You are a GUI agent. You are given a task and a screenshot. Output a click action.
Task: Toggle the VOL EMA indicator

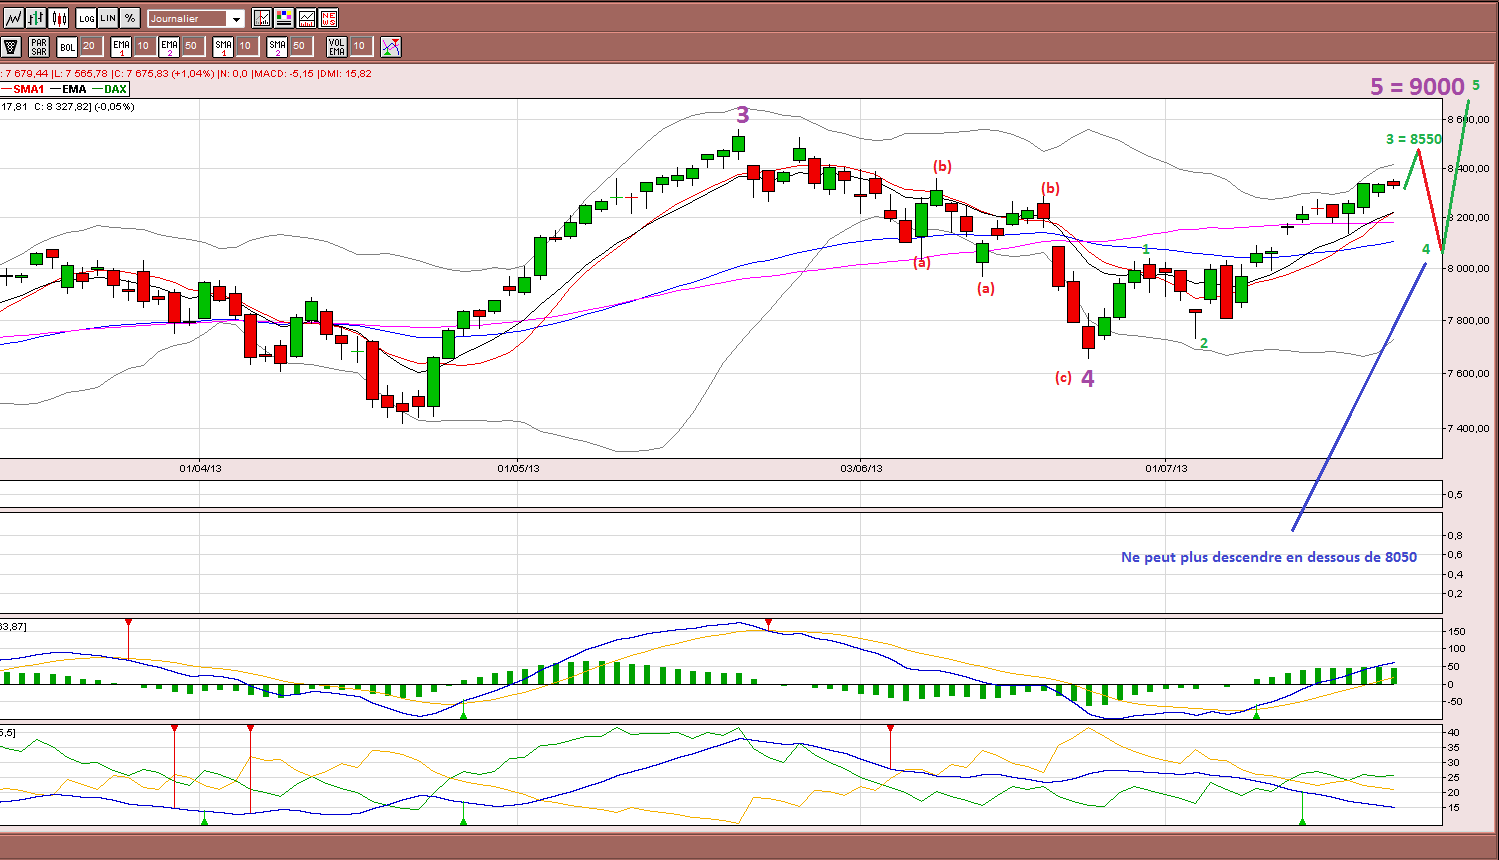337,46
